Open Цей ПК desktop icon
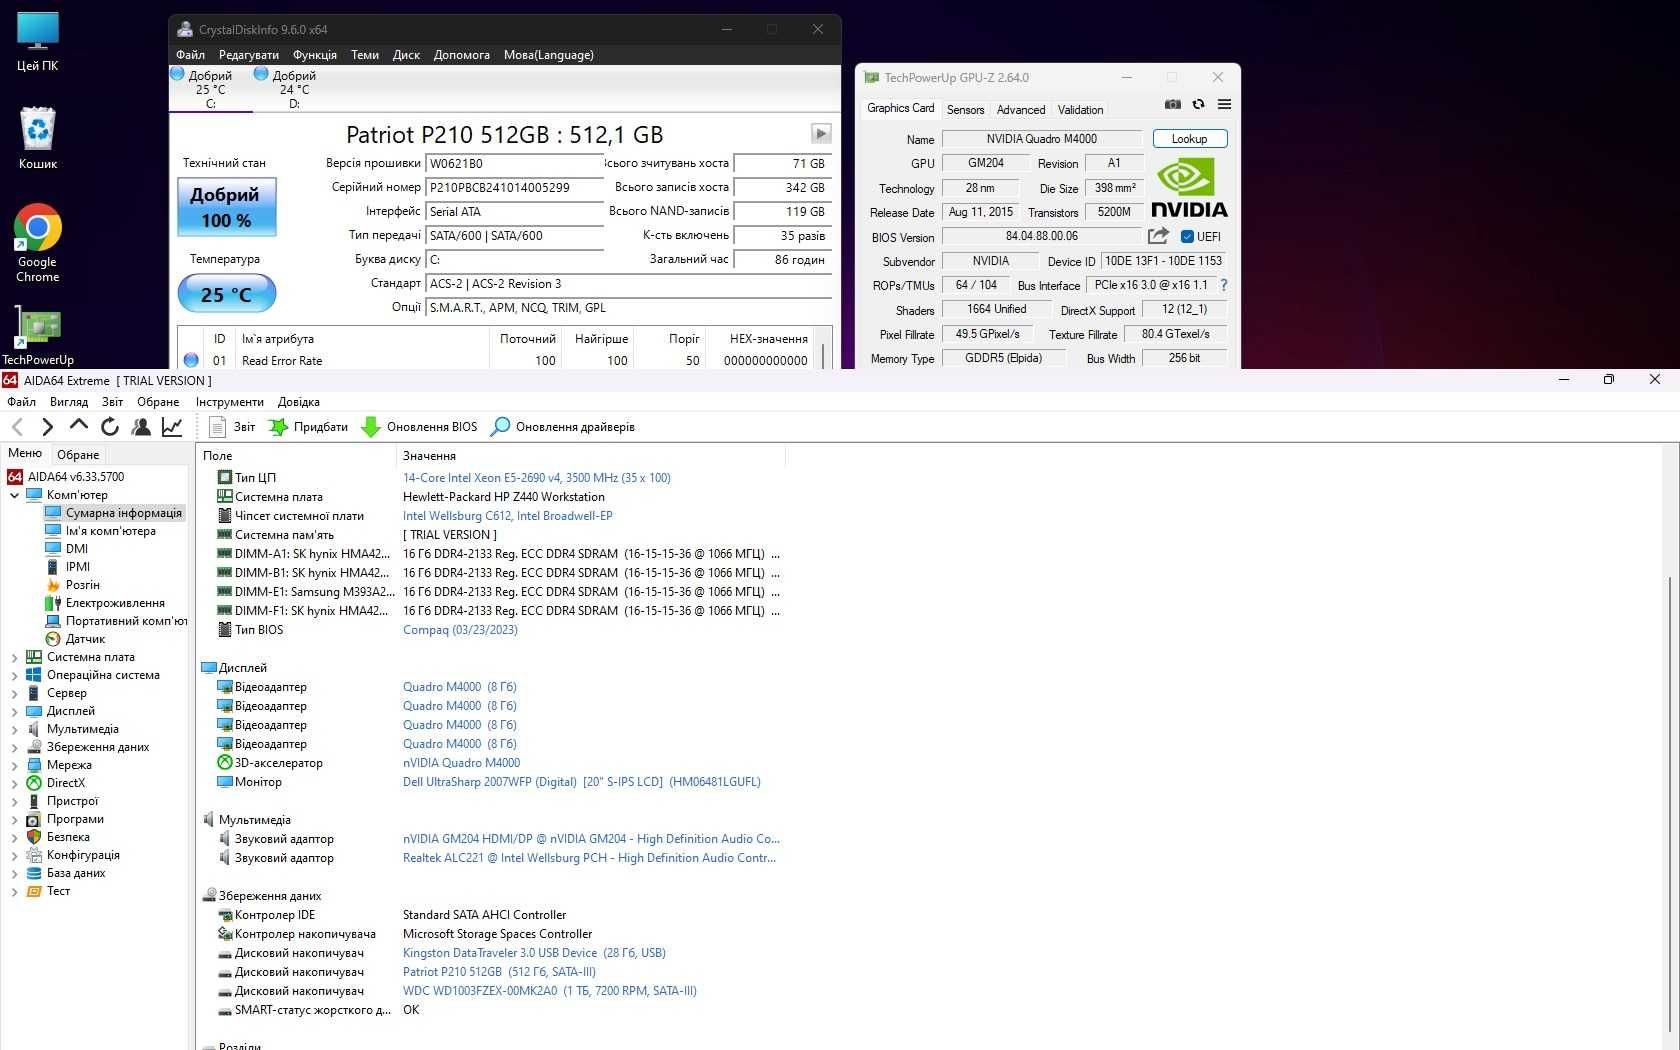 click(x=37, y=43)
